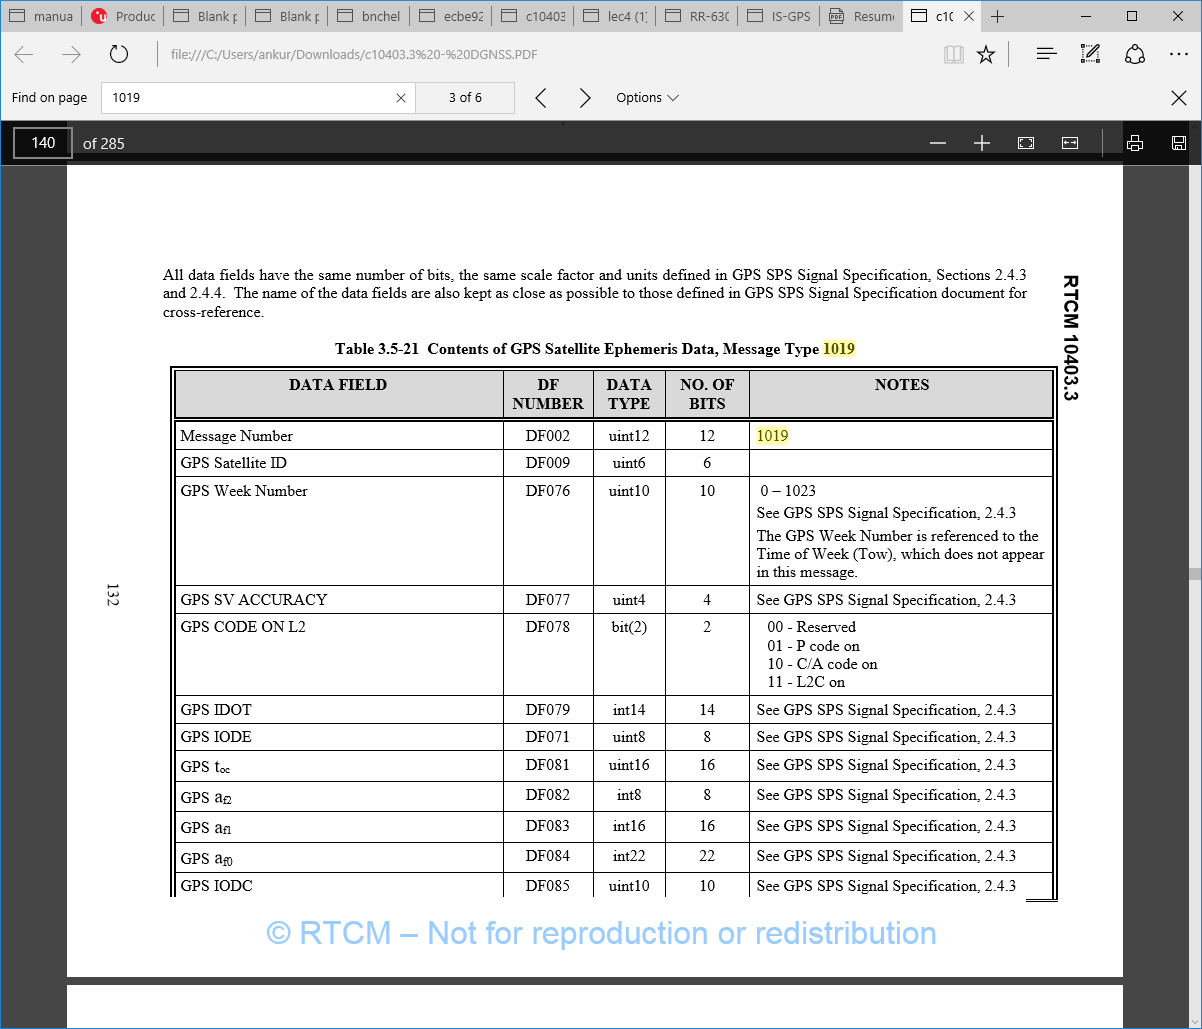Screen dimensions: 1202x1029
Task: Open a new browser tab
Action: (x=997, y=16)
